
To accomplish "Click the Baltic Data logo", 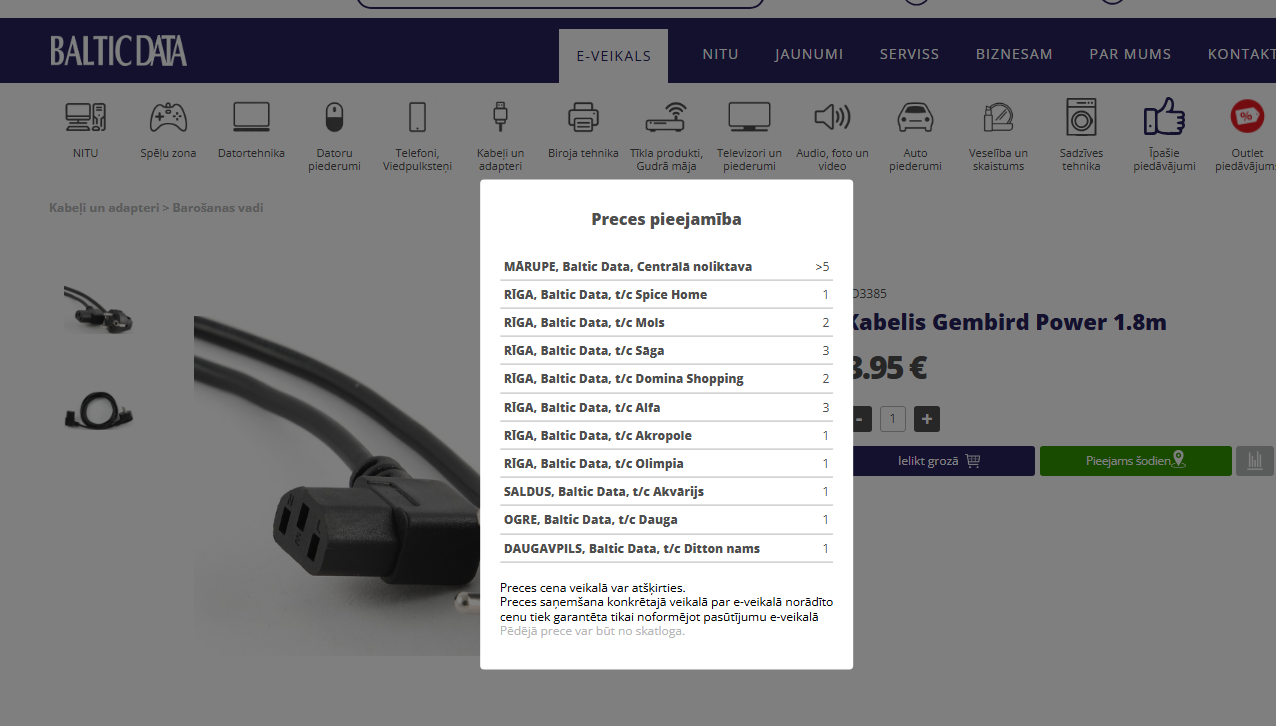I will click(x=119, y=51).
